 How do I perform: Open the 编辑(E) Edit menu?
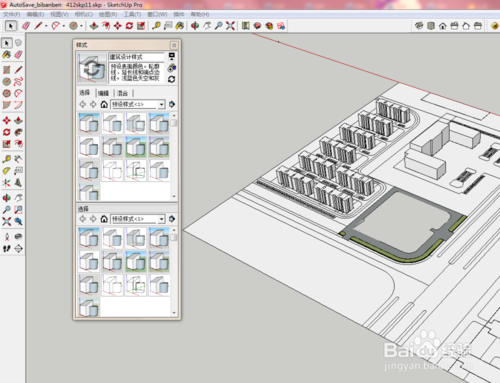pos(35,14)
